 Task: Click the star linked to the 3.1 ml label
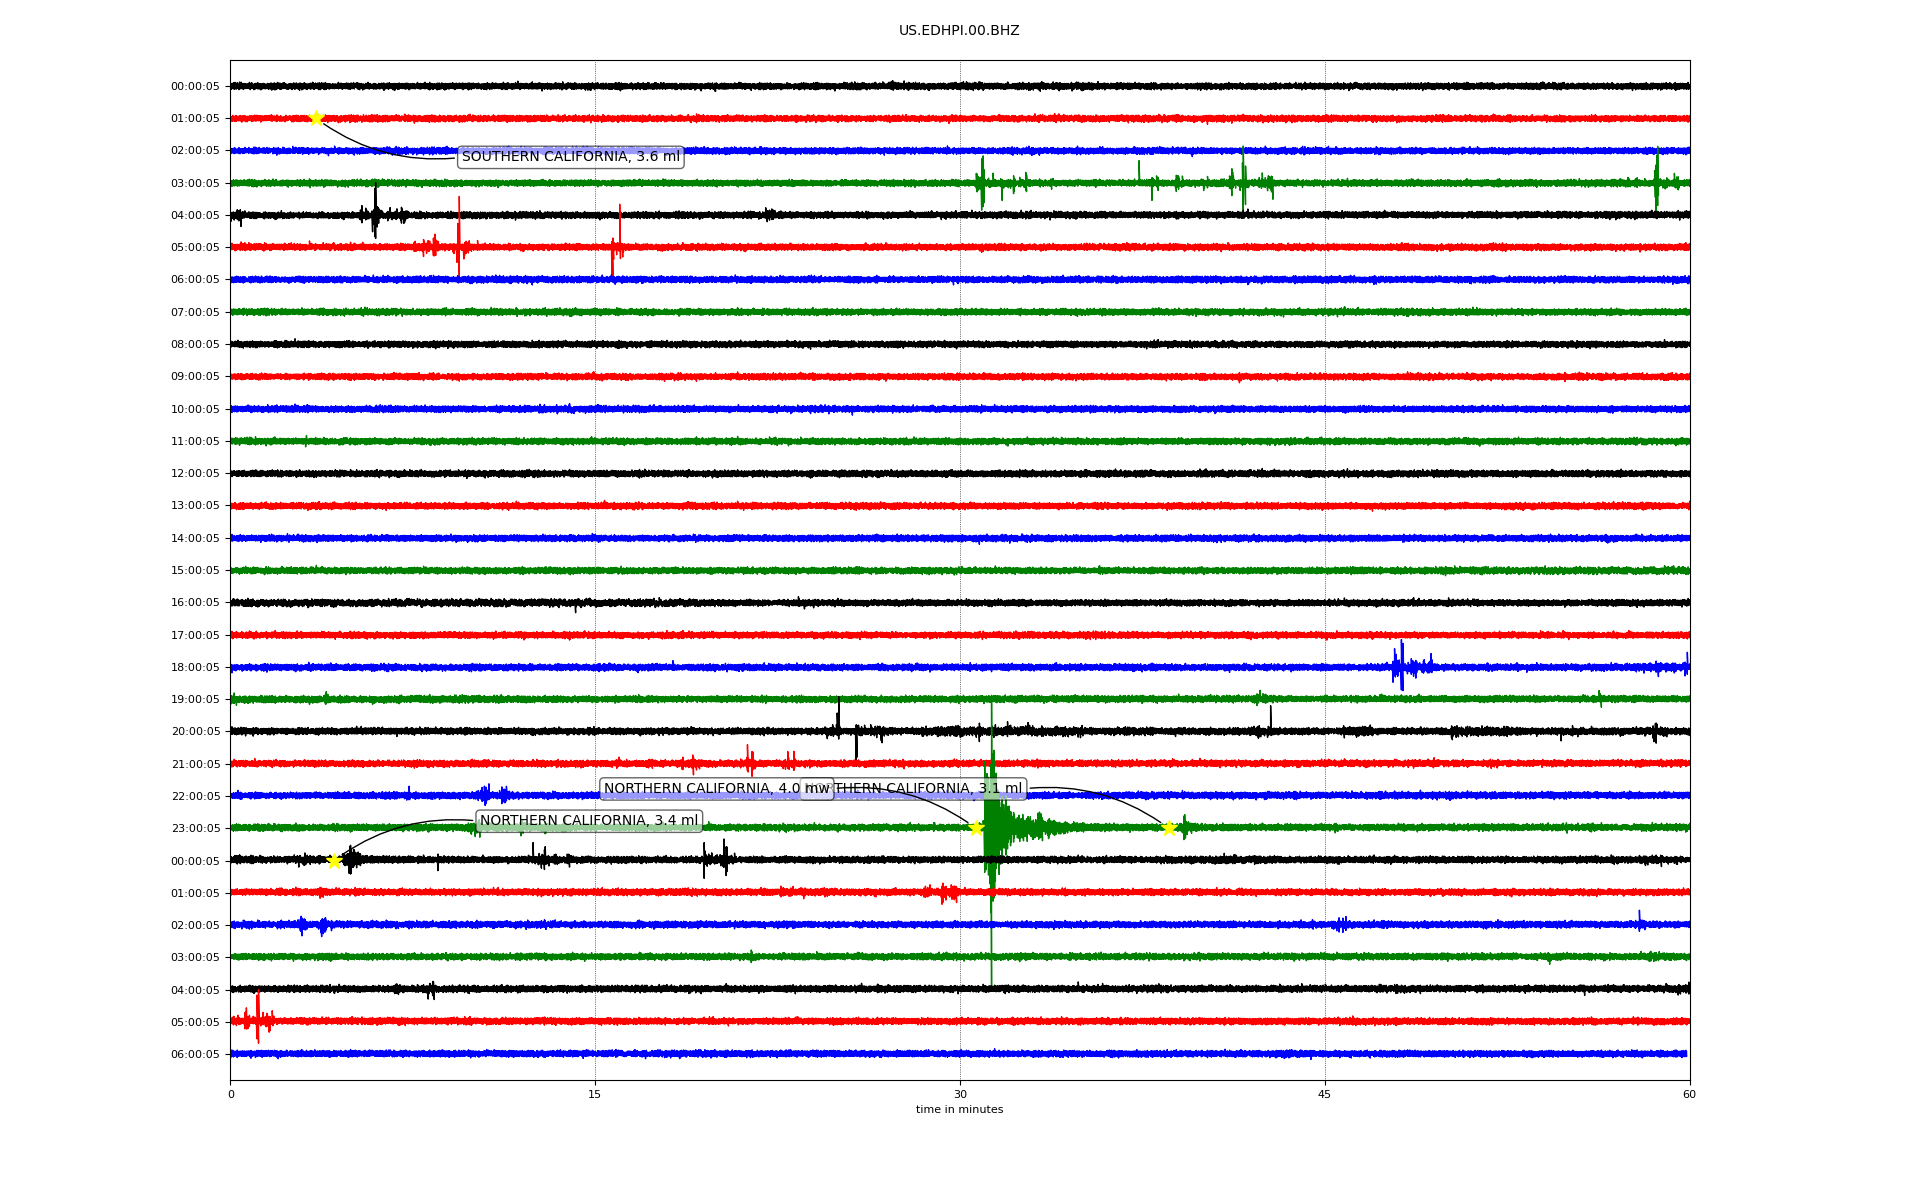(x=1168, y=828)
